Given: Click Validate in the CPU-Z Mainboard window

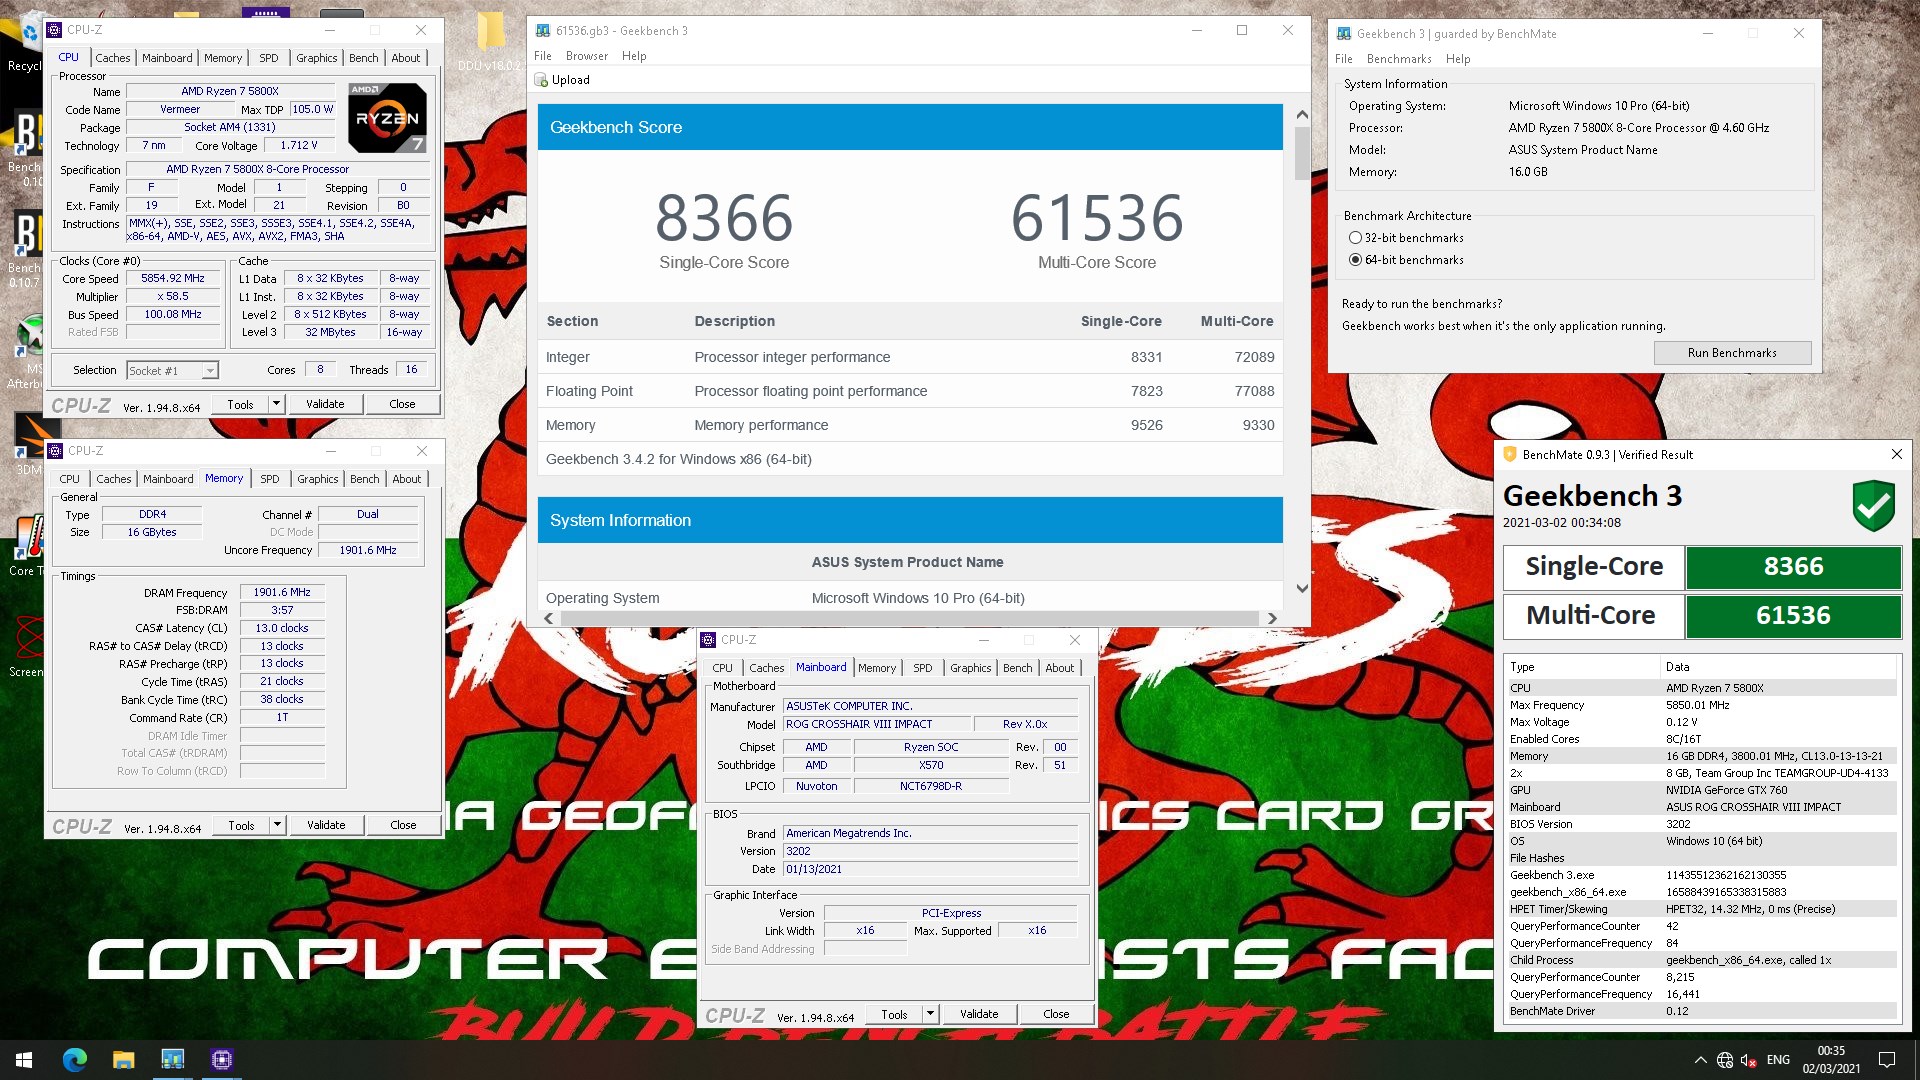Looking at the screenshot, I should (x=979, y=1014).
